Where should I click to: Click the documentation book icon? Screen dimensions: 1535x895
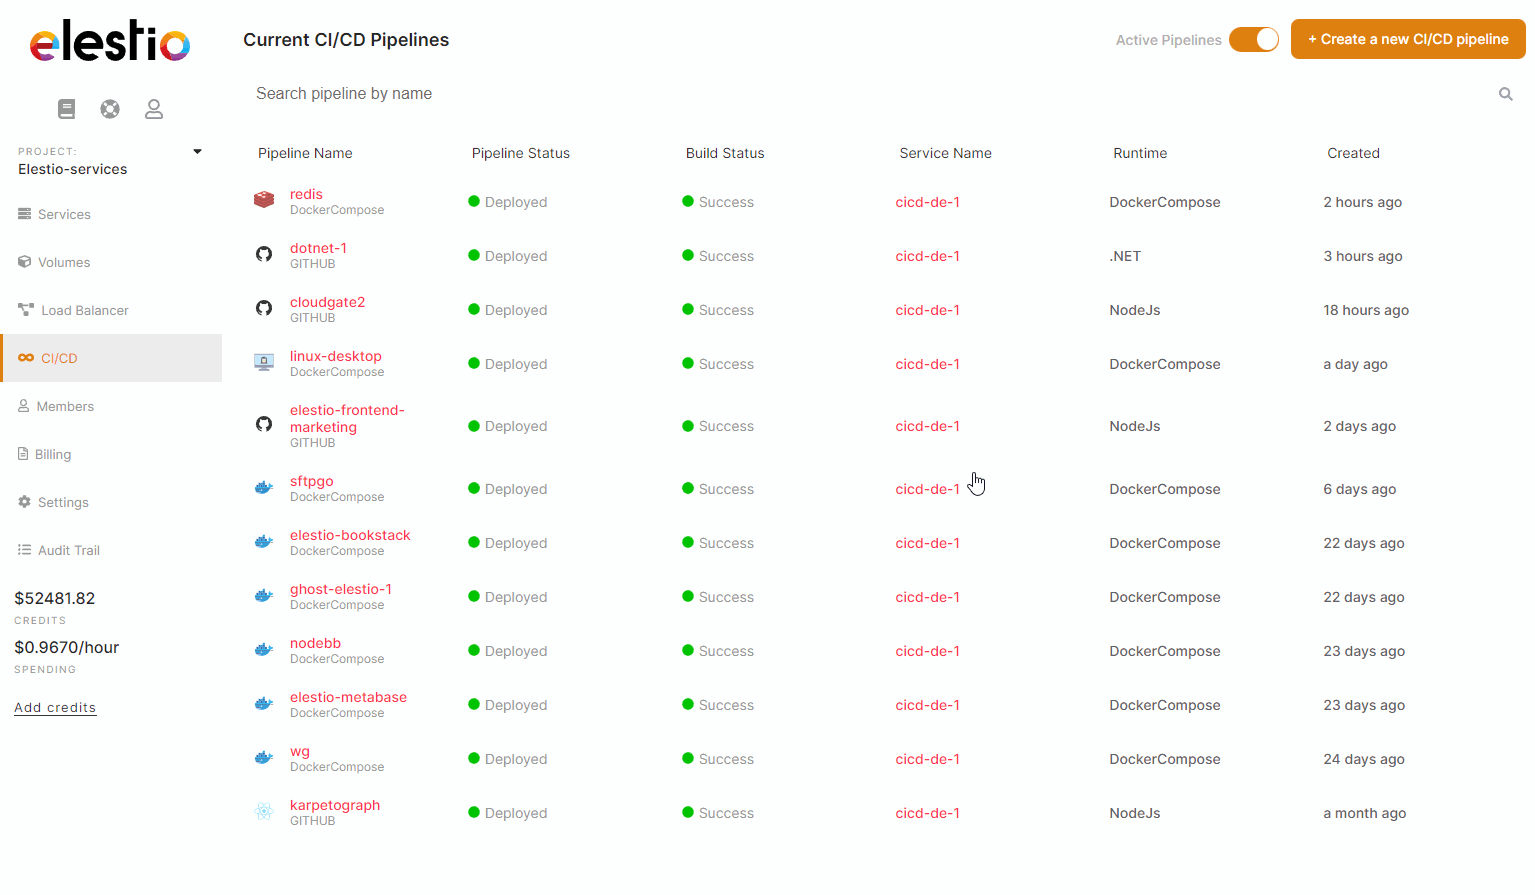click(x=66, y=109)
